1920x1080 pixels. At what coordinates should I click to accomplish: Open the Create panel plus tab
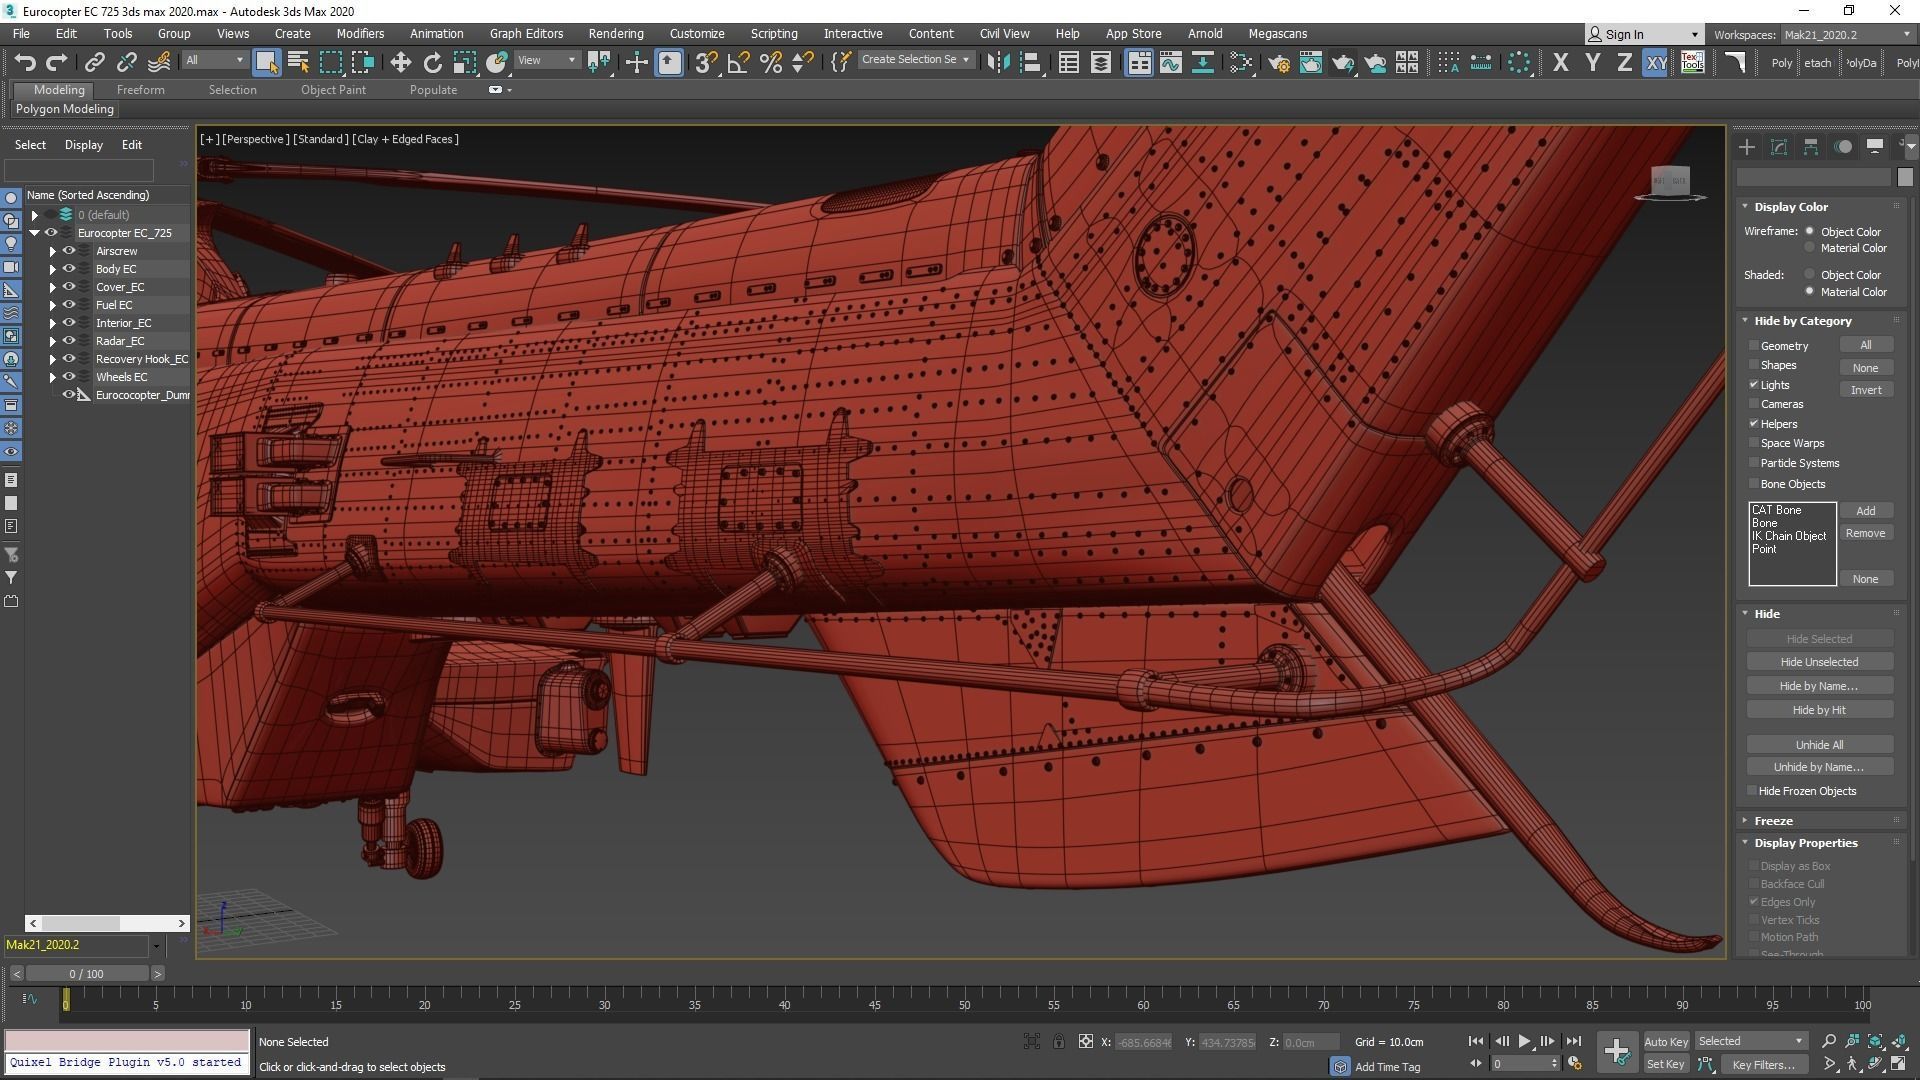pos(1747,147)
